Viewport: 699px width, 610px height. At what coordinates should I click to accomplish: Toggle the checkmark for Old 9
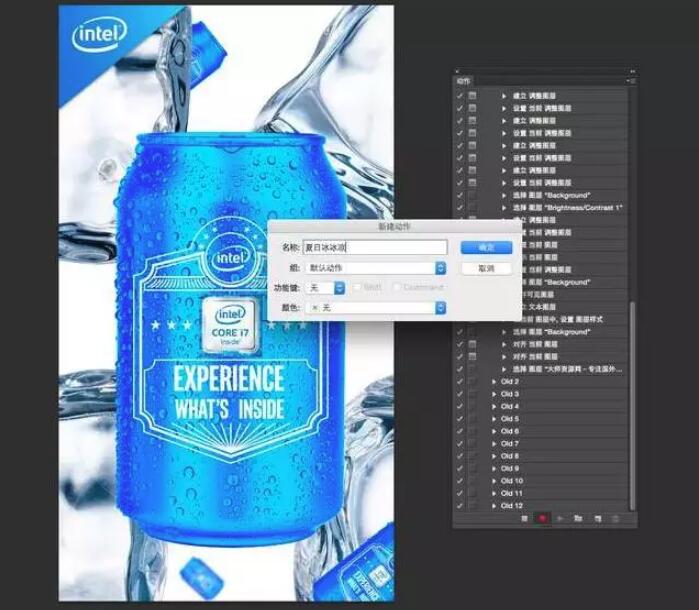[x=460, y=469]
